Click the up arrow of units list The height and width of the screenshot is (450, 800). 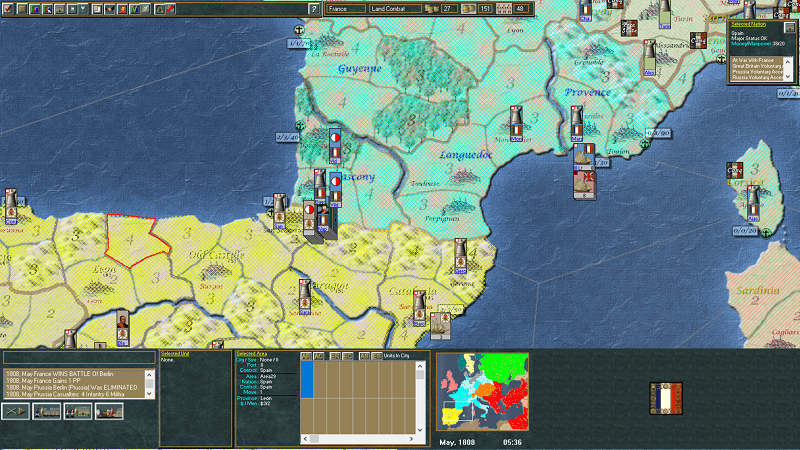[x=420, y=366]
